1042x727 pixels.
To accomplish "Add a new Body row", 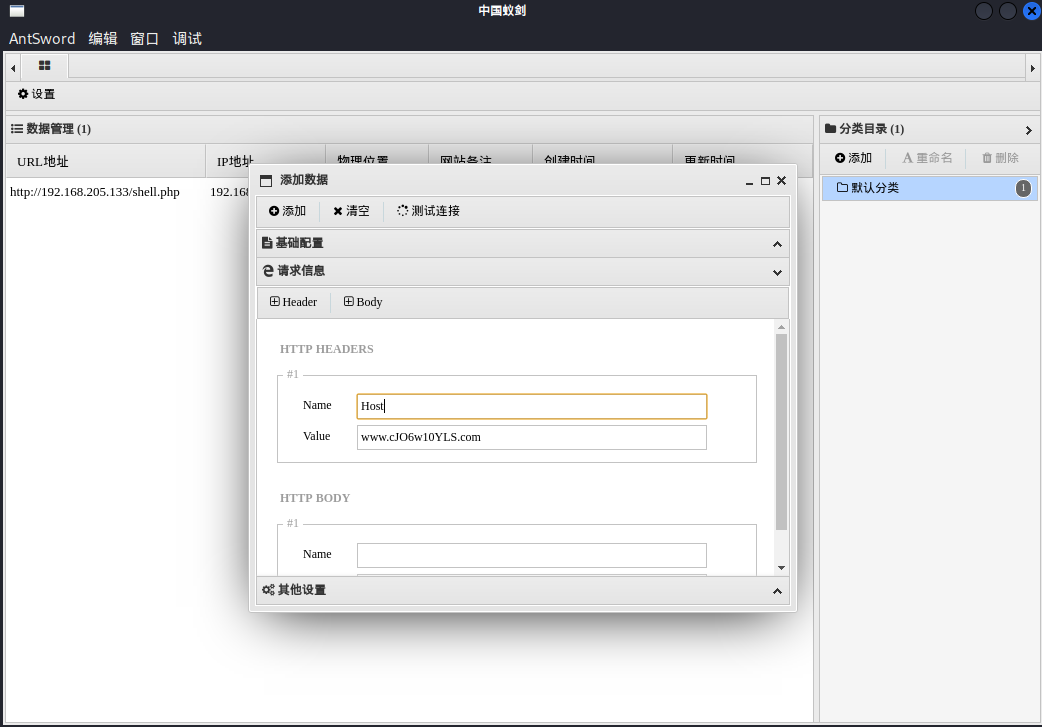I will coord(363,302).
